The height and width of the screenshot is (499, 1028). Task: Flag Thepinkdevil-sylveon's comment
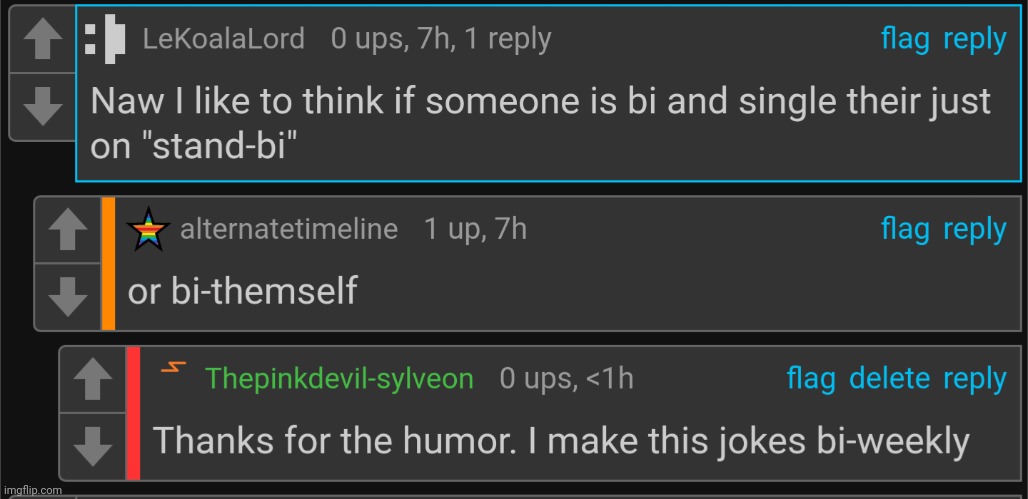[x=811, y=379]
